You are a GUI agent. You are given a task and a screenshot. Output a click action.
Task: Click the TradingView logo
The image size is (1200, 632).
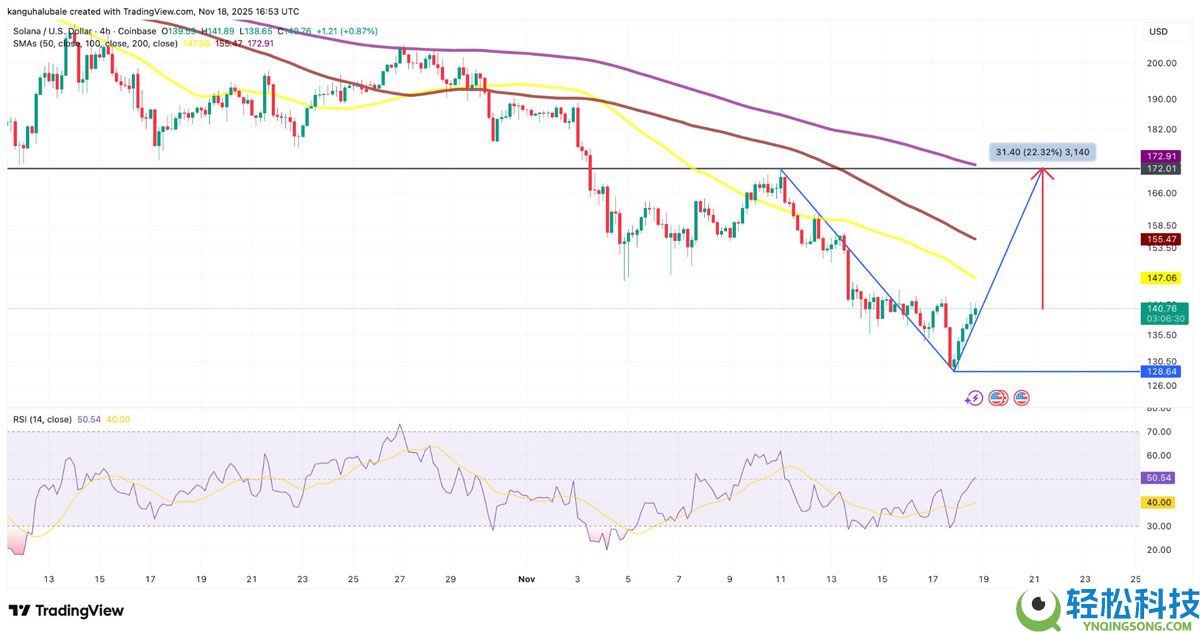(66, 611)
